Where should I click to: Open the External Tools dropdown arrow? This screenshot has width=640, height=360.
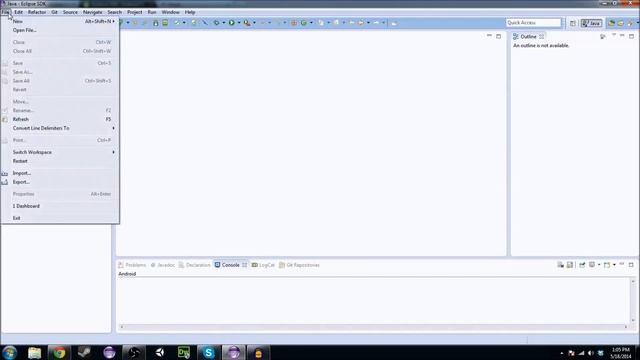tap(254, 23)
